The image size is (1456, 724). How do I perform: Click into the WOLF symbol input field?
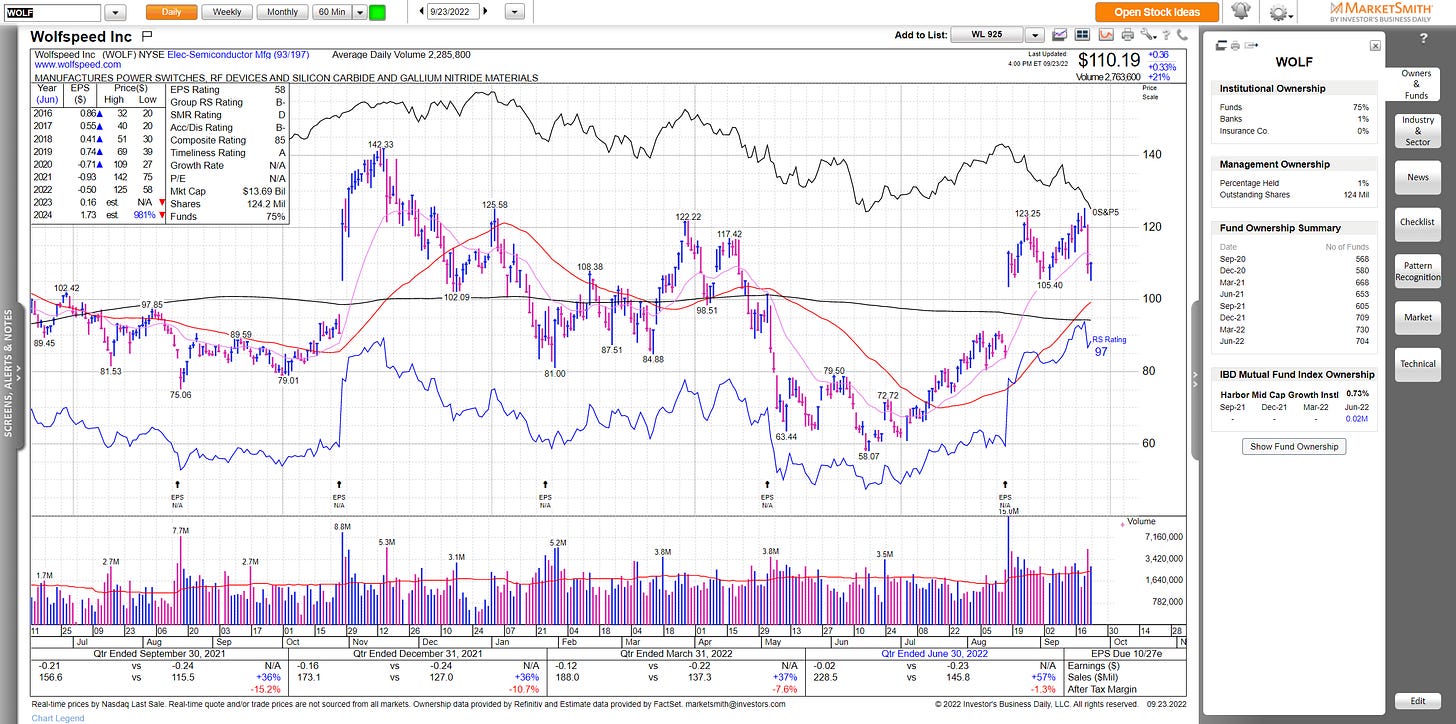52,13
